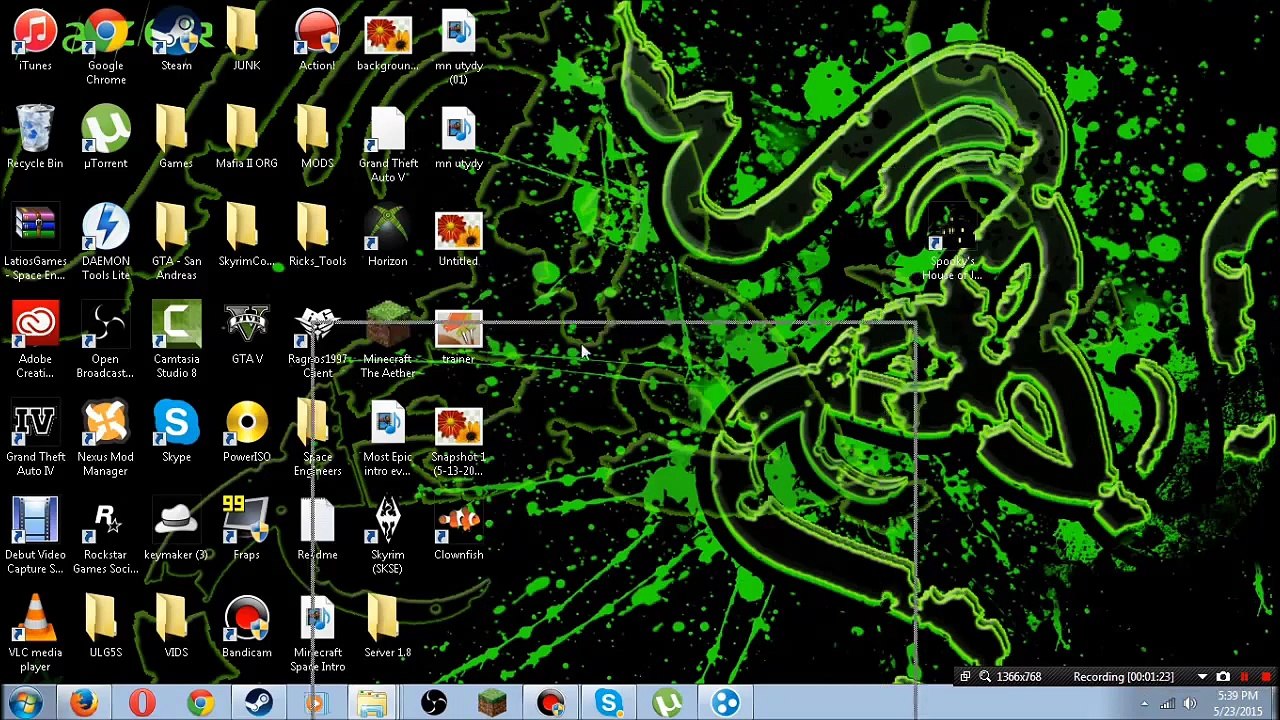Select the Open Broadcaster desktop shortcut

105,341
